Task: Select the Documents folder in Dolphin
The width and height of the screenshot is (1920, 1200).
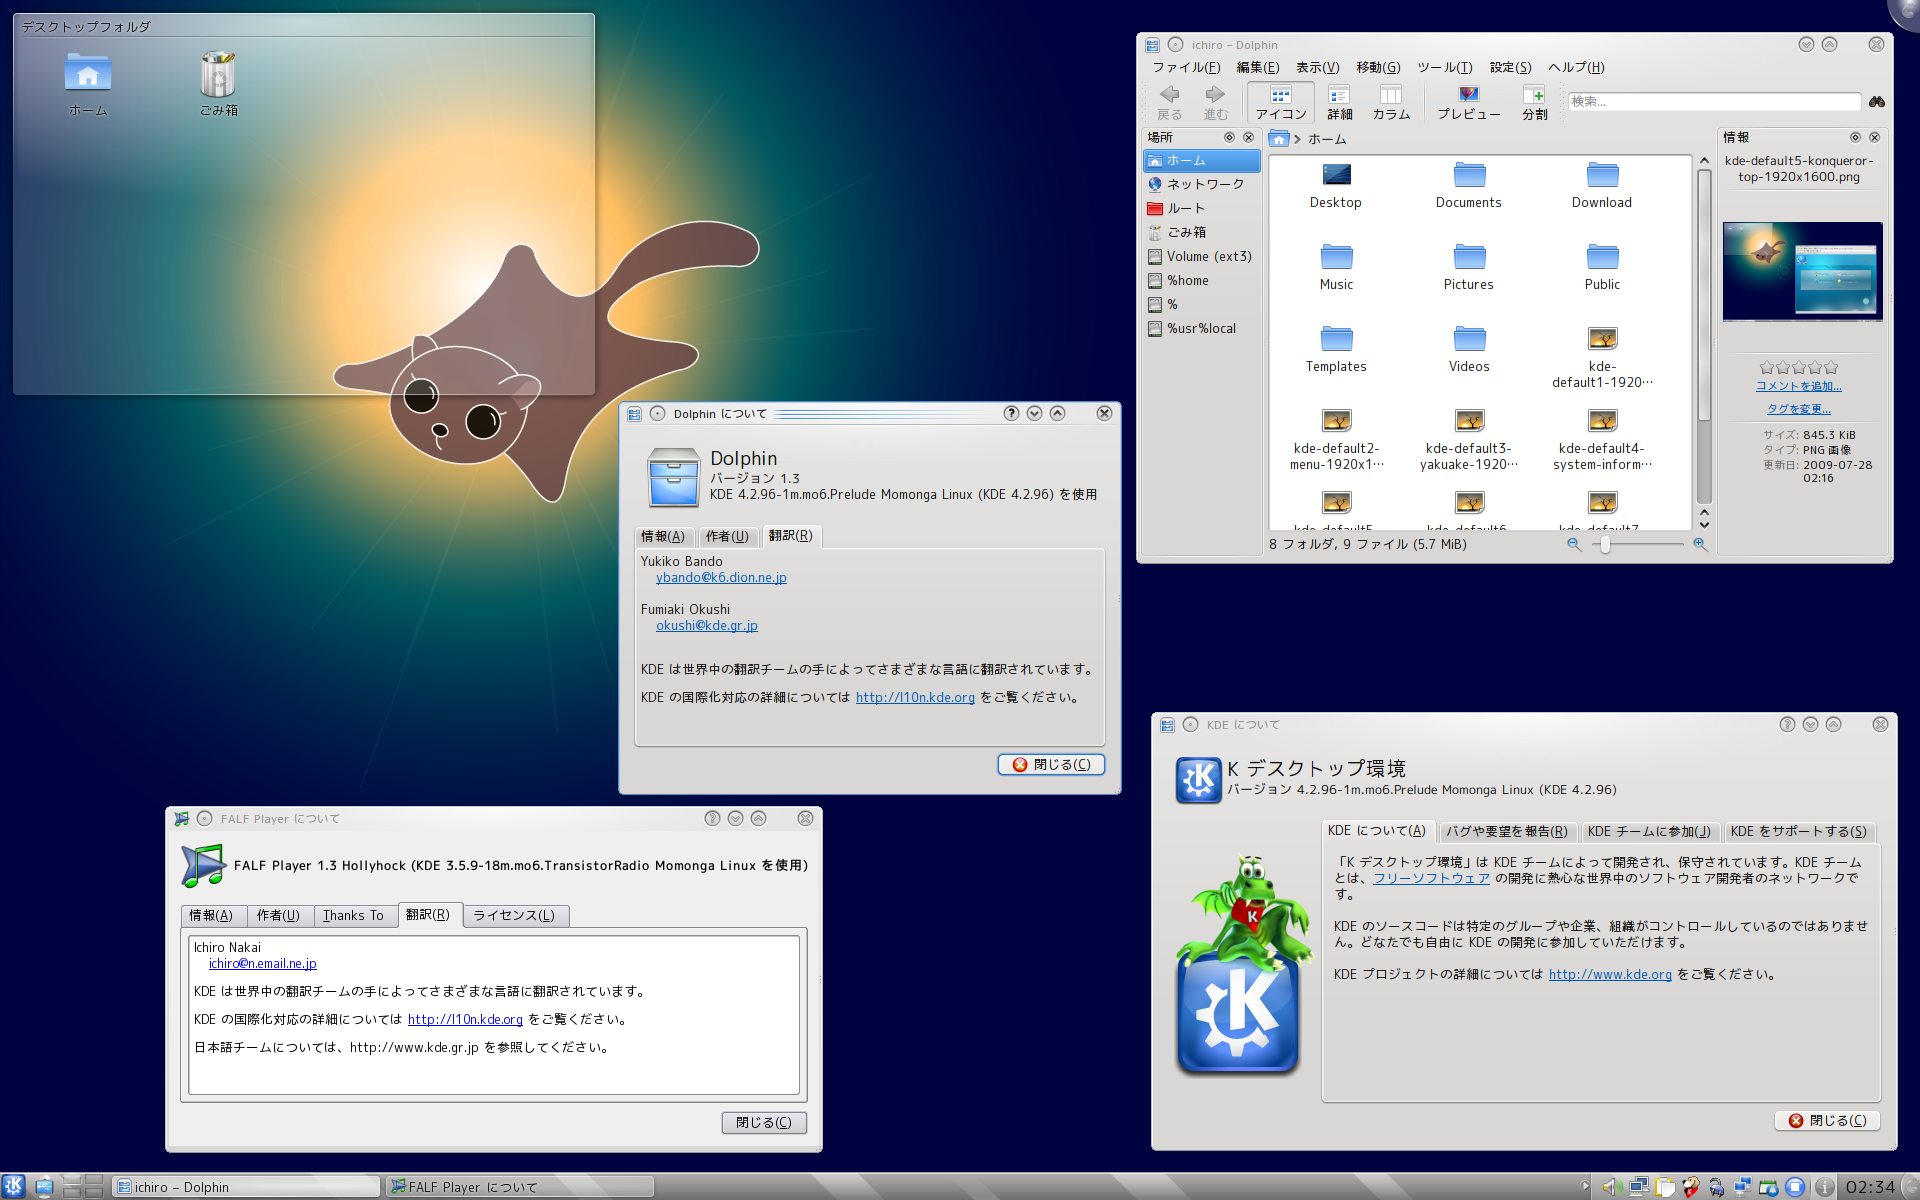Action: click(x=1469, y=185)
